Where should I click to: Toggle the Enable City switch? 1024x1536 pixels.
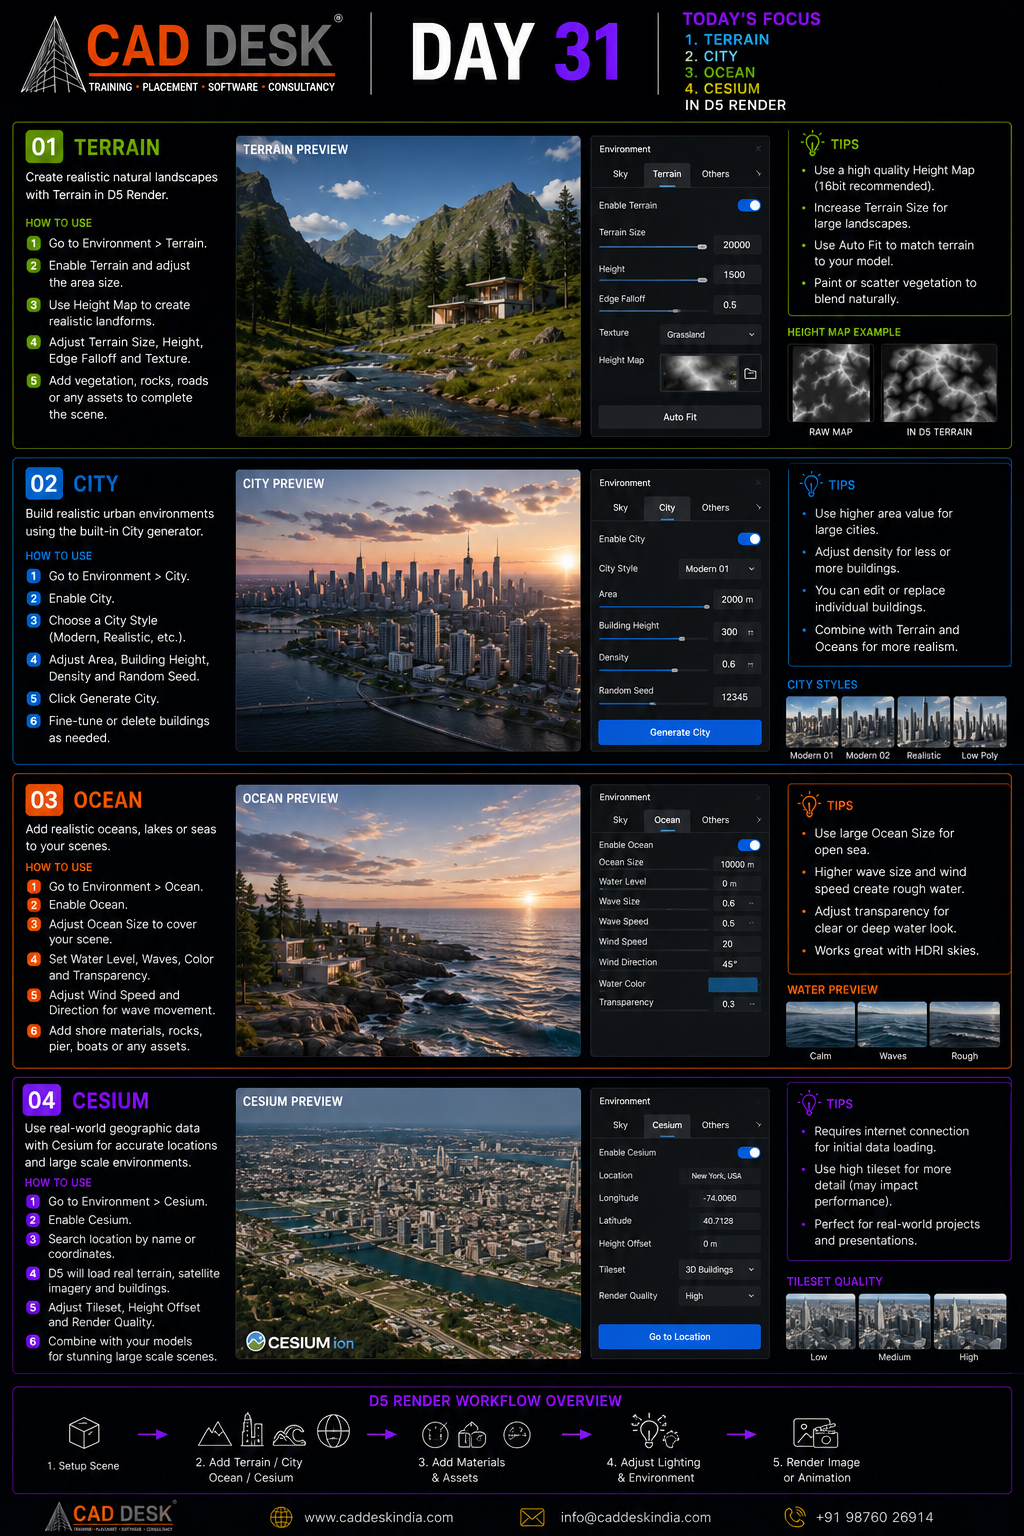coord(749,539)
